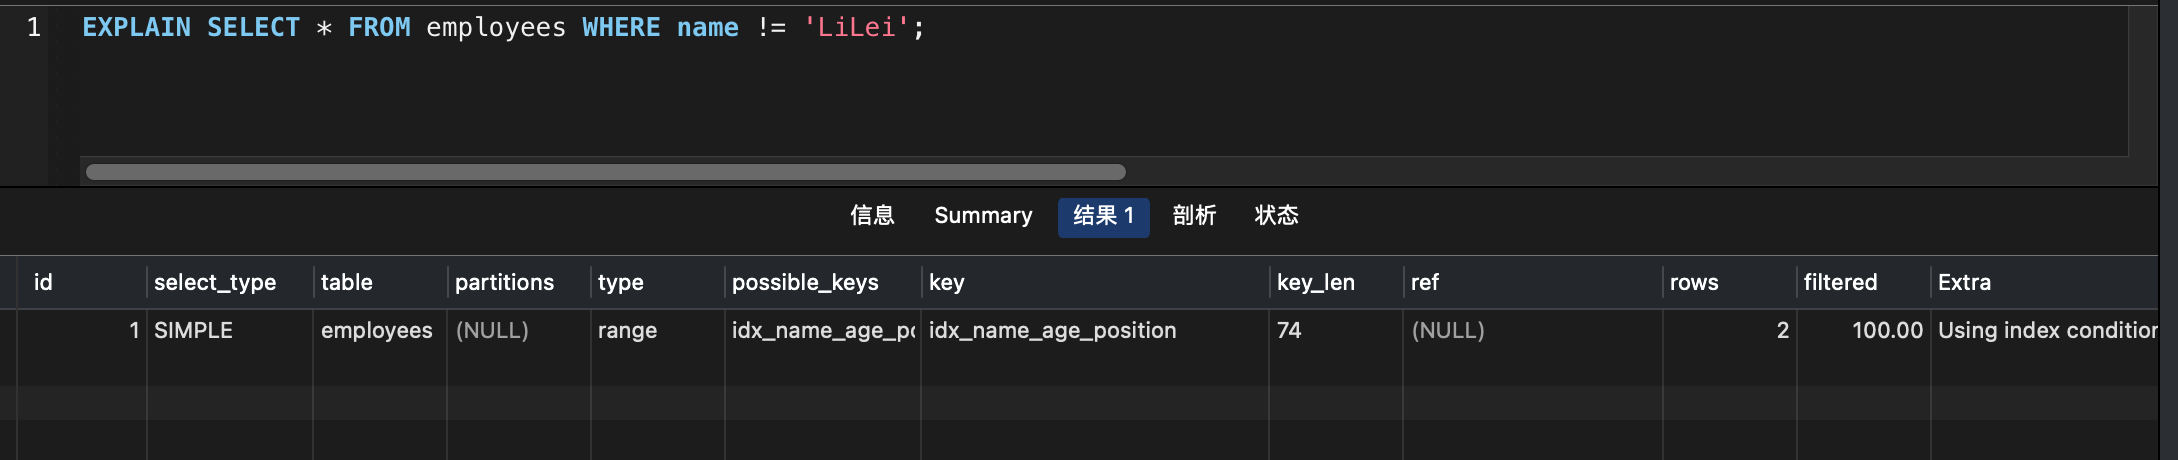Image resolution: width=2178 pixels, height=460 pixels.
Task: Click the possible_keys column header
Action: pyautogui.click(x=805, y=283)
